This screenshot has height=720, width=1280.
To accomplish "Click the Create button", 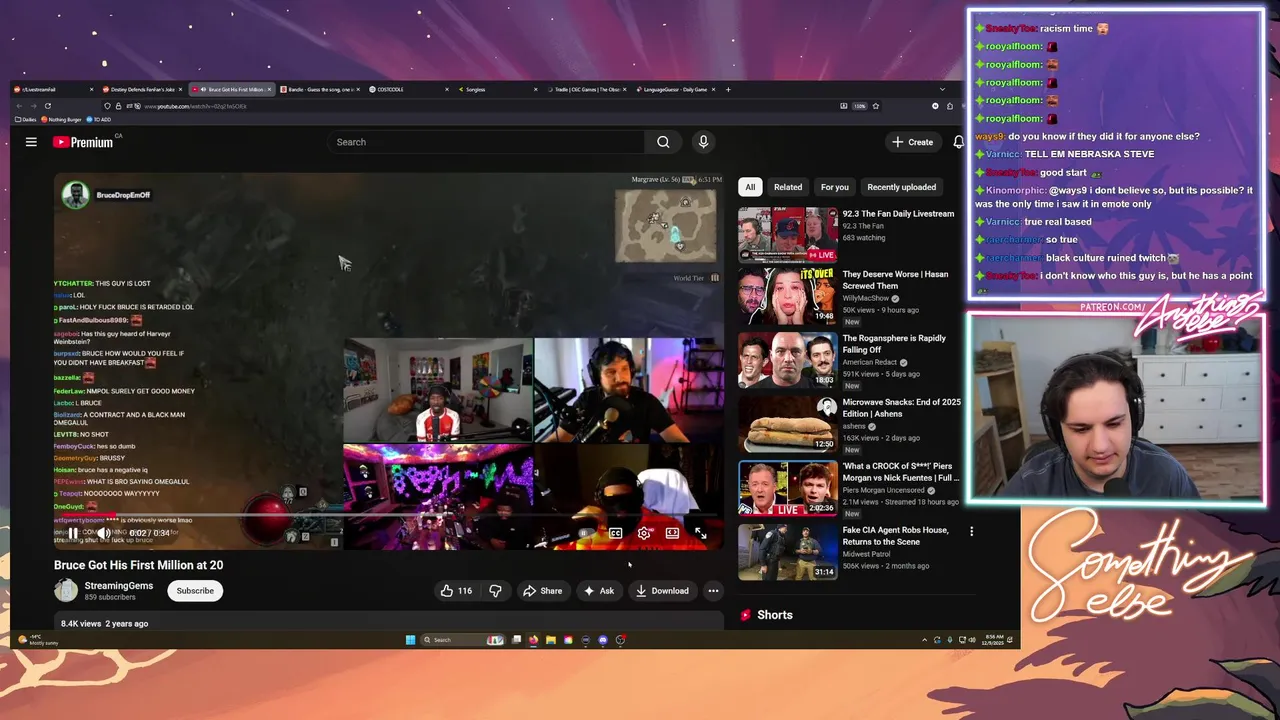I will pyautogui.click(x=912, y=142).
